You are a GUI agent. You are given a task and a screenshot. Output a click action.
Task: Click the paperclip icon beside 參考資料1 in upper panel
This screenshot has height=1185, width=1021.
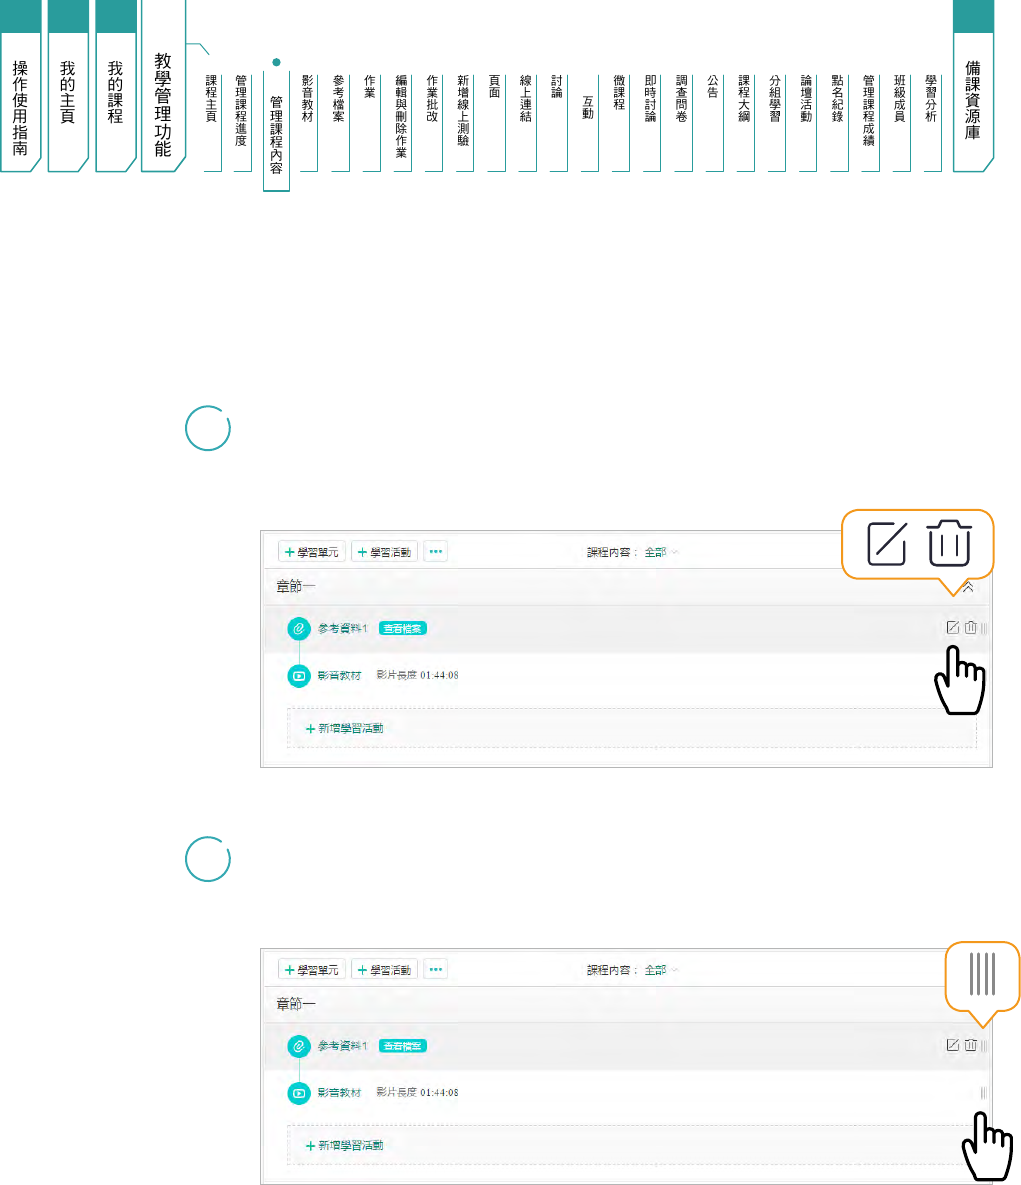coord(297,628)
